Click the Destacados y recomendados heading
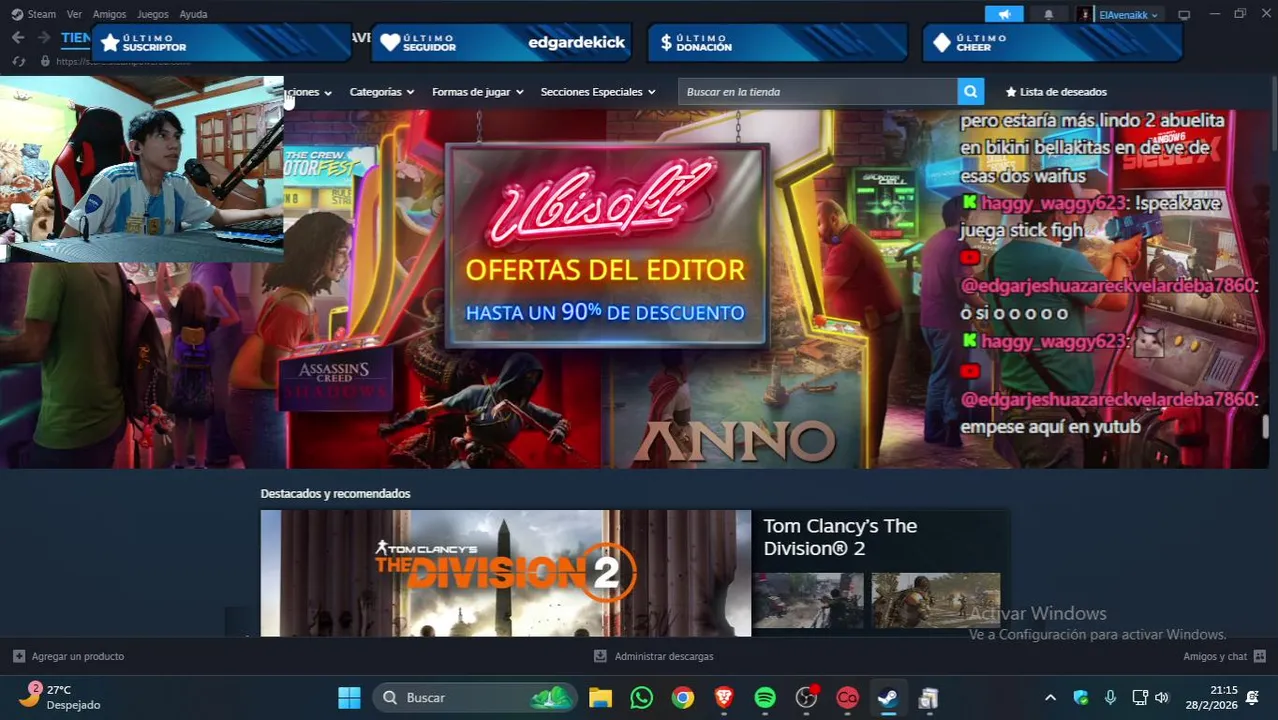The image size is (1278, 720). click(335, 494)
